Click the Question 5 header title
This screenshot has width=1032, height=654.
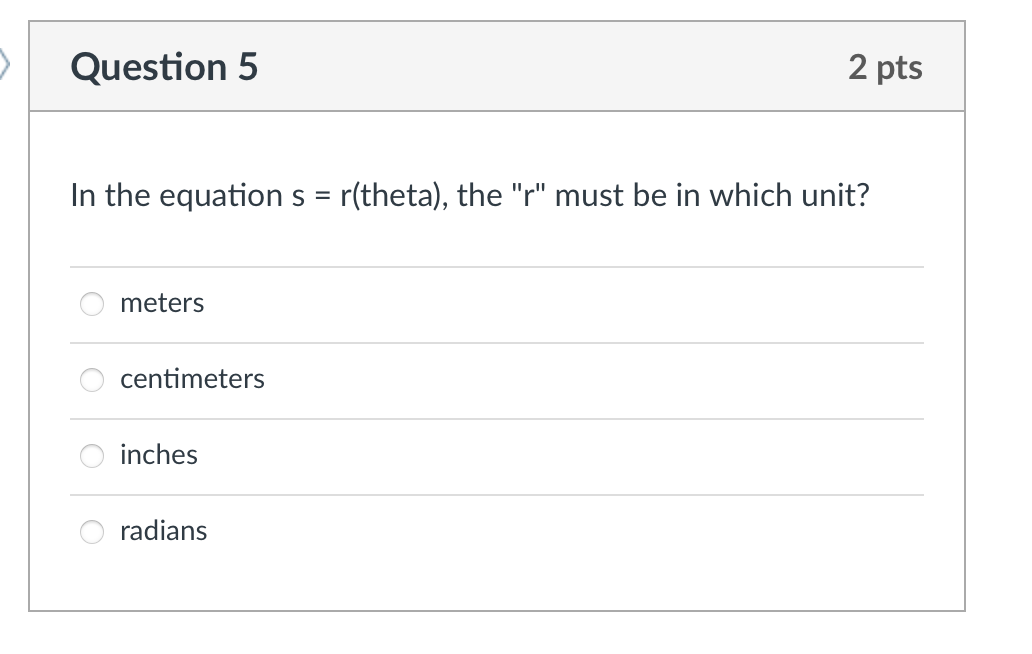[163, 67]
